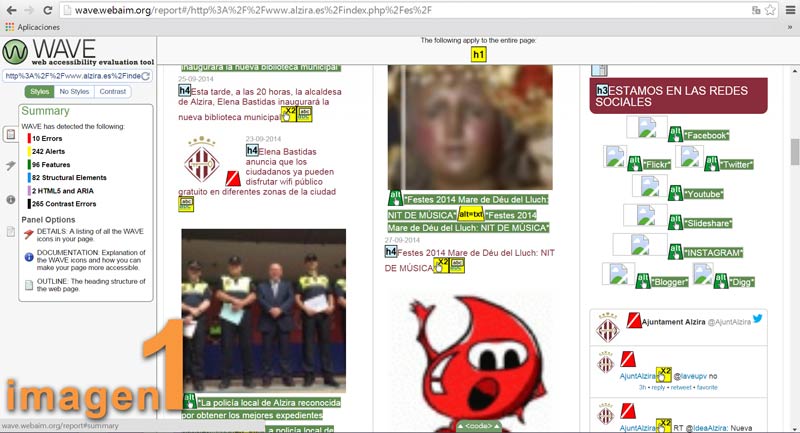Click the page vertical scrollbar thumb
The width and height of the screenshot is (800, 433).
pyautogui.click(x=794, y=152)
